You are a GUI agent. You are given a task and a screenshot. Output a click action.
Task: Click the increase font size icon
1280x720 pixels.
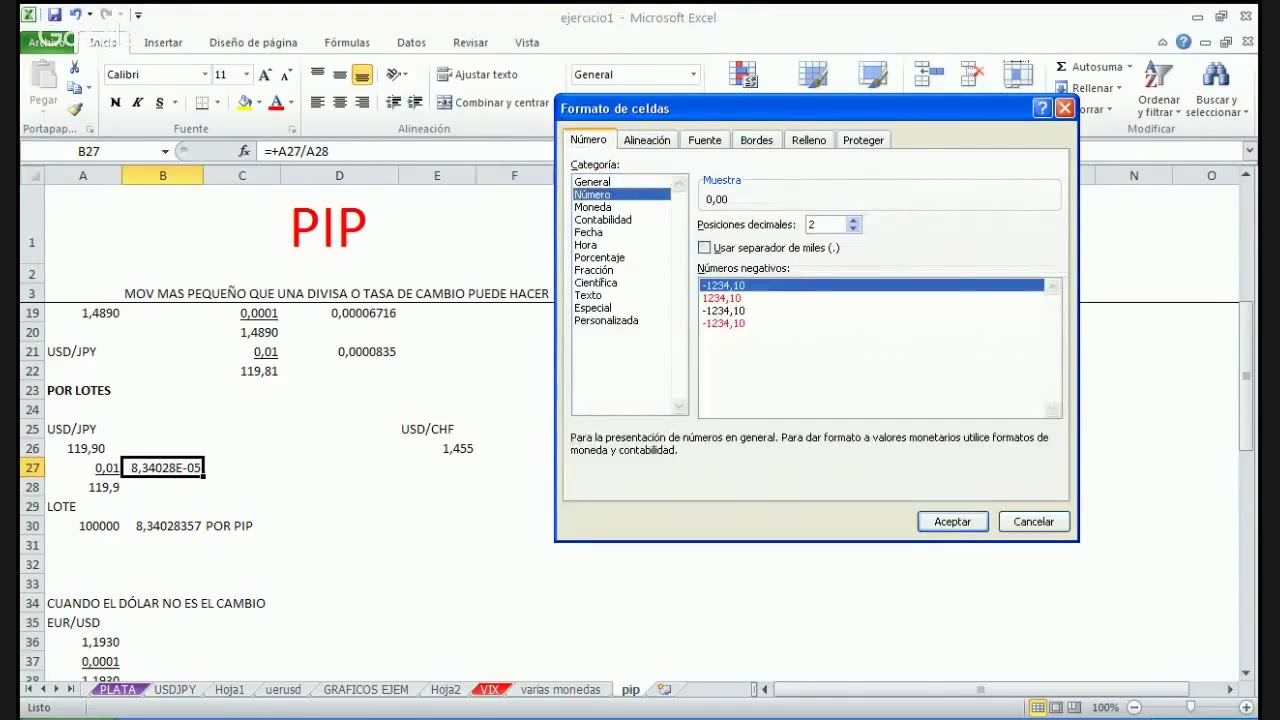tap(265, 75)
